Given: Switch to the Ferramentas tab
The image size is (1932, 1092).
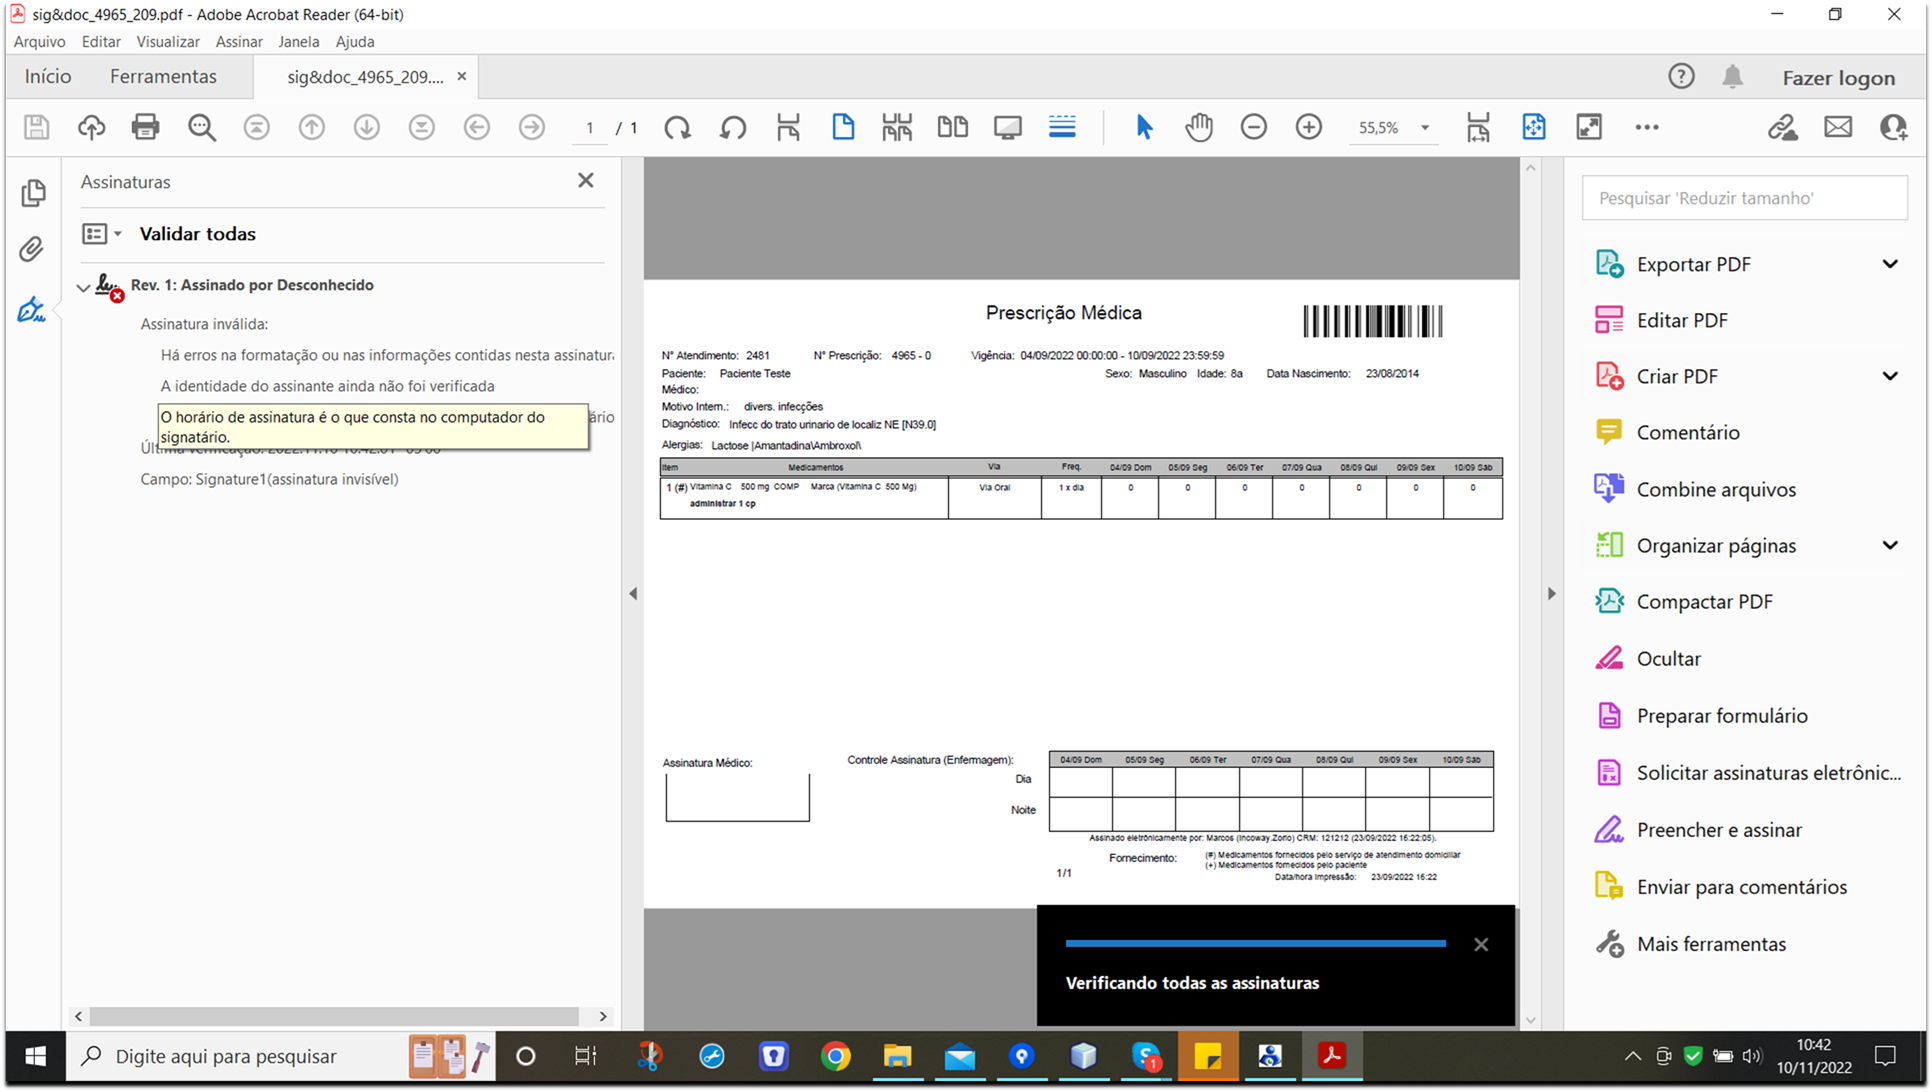Looking at the screenshot, I should click(x=163, y=77).
